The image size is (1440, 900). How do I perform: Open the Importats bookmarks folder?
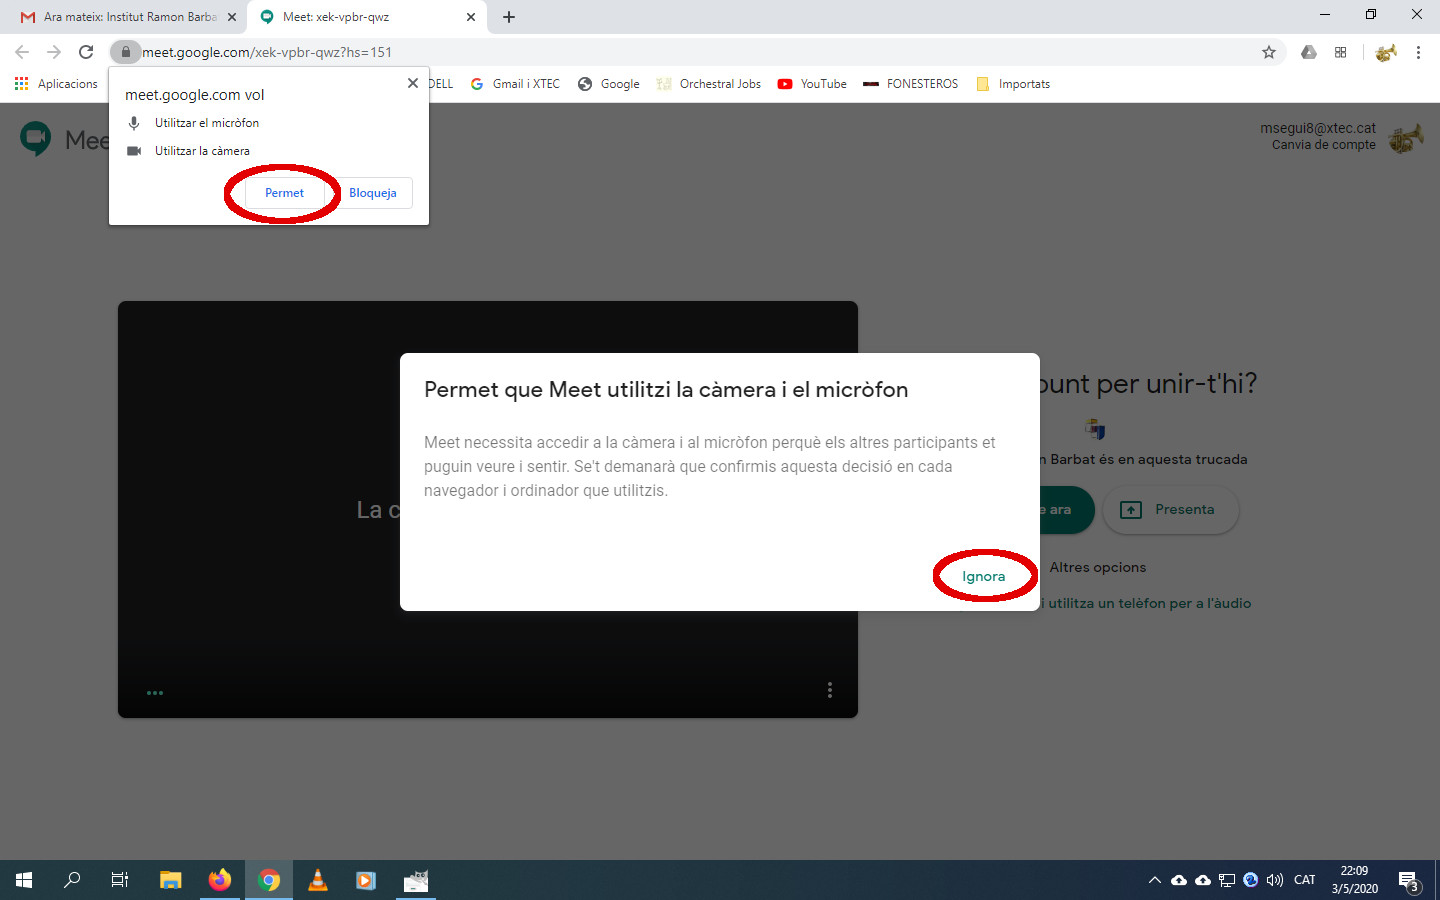(1013, 84)
